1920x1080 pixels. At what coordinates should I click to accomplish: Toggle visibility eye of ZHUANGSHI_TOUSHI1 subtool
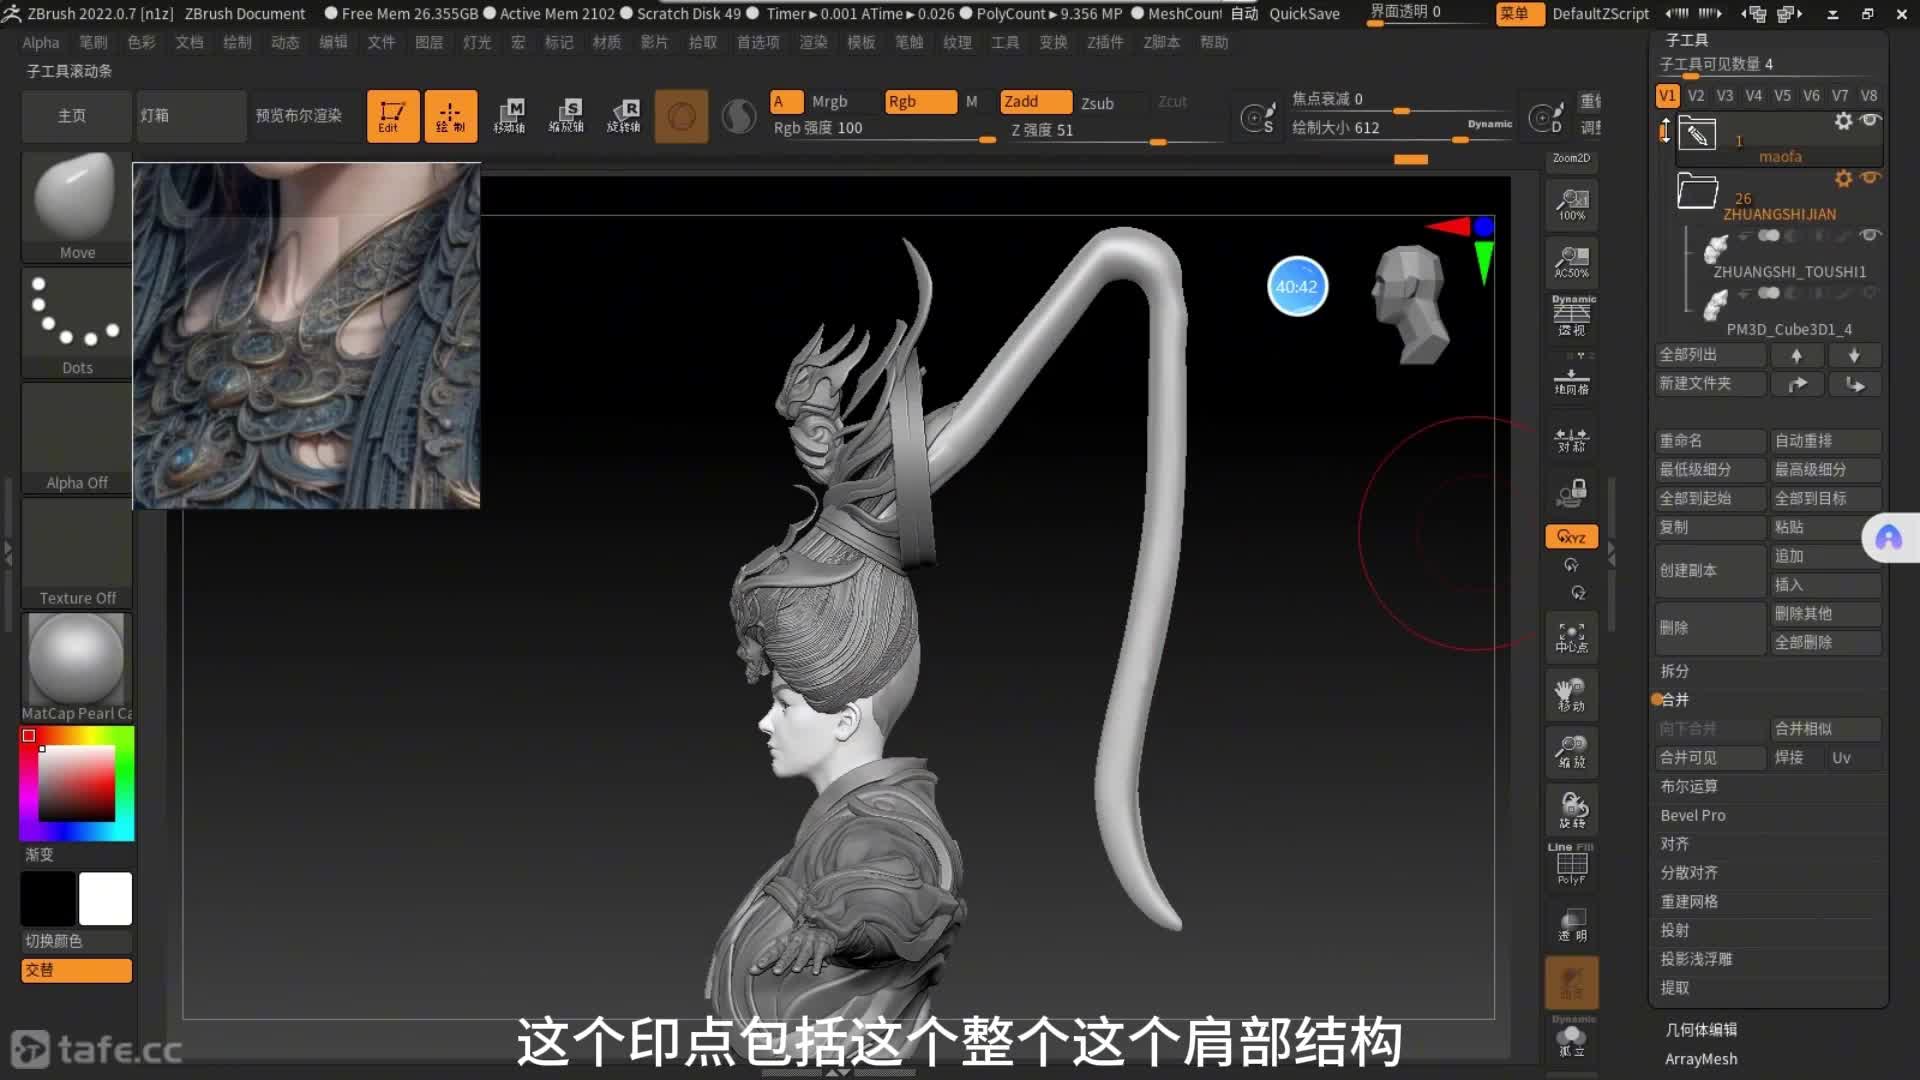coord(1869,235)
